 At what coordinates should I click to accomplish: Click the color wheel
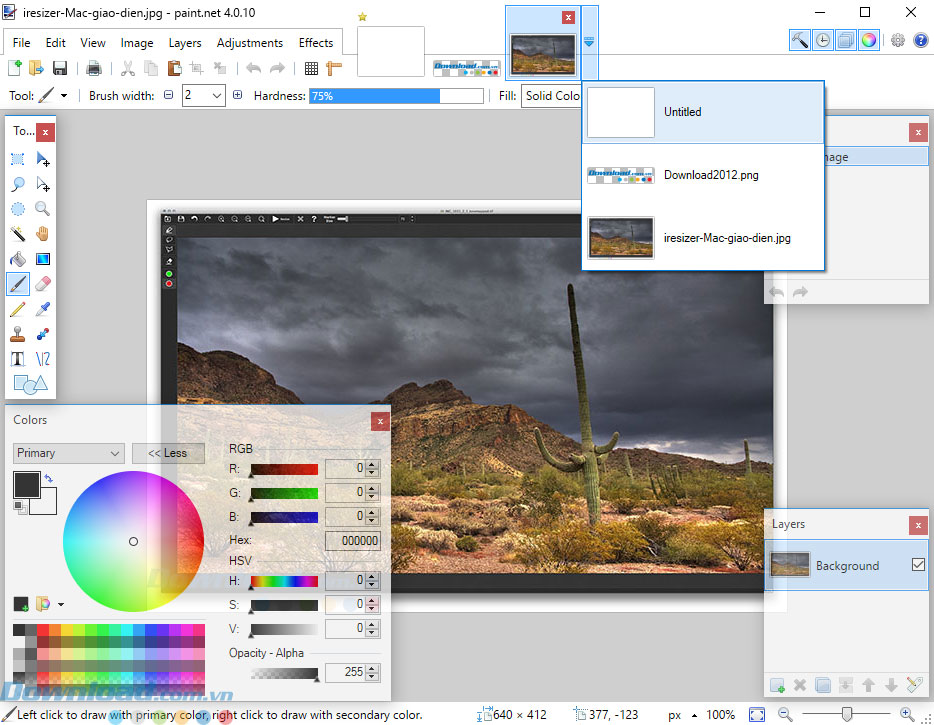(133, 541)
